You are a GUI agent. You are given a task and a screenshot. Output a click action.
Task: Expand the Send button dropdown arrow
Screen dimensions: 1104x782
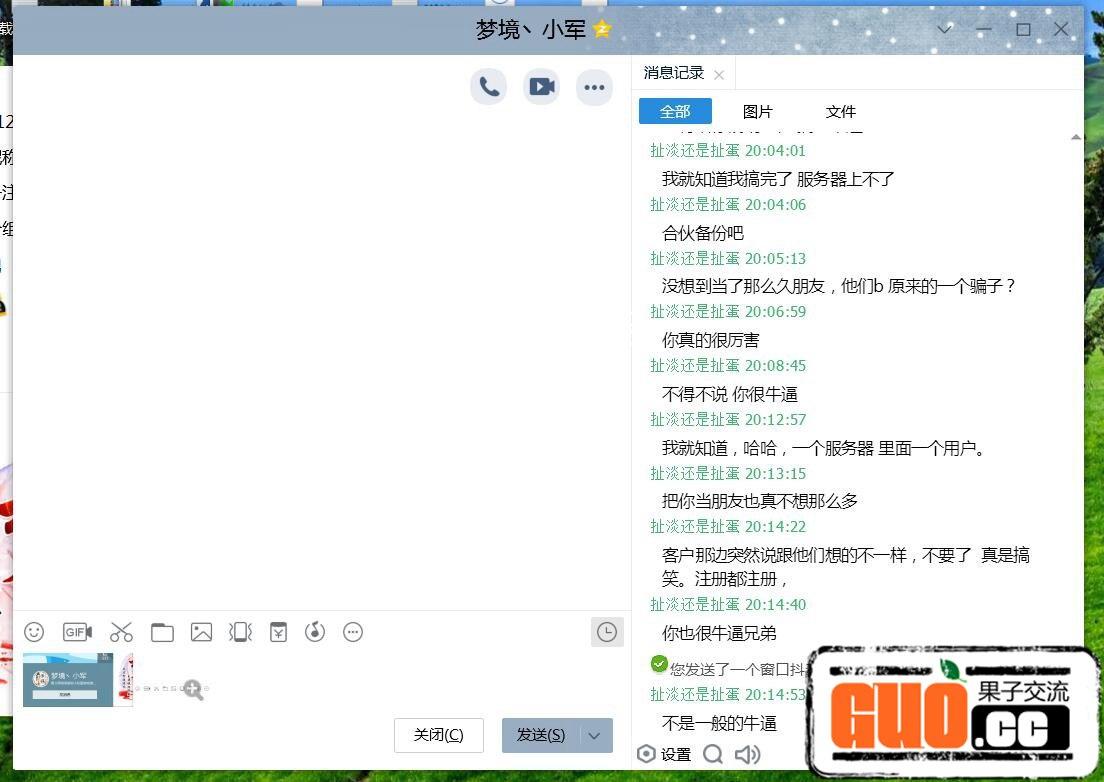click(x=594, y=735)
